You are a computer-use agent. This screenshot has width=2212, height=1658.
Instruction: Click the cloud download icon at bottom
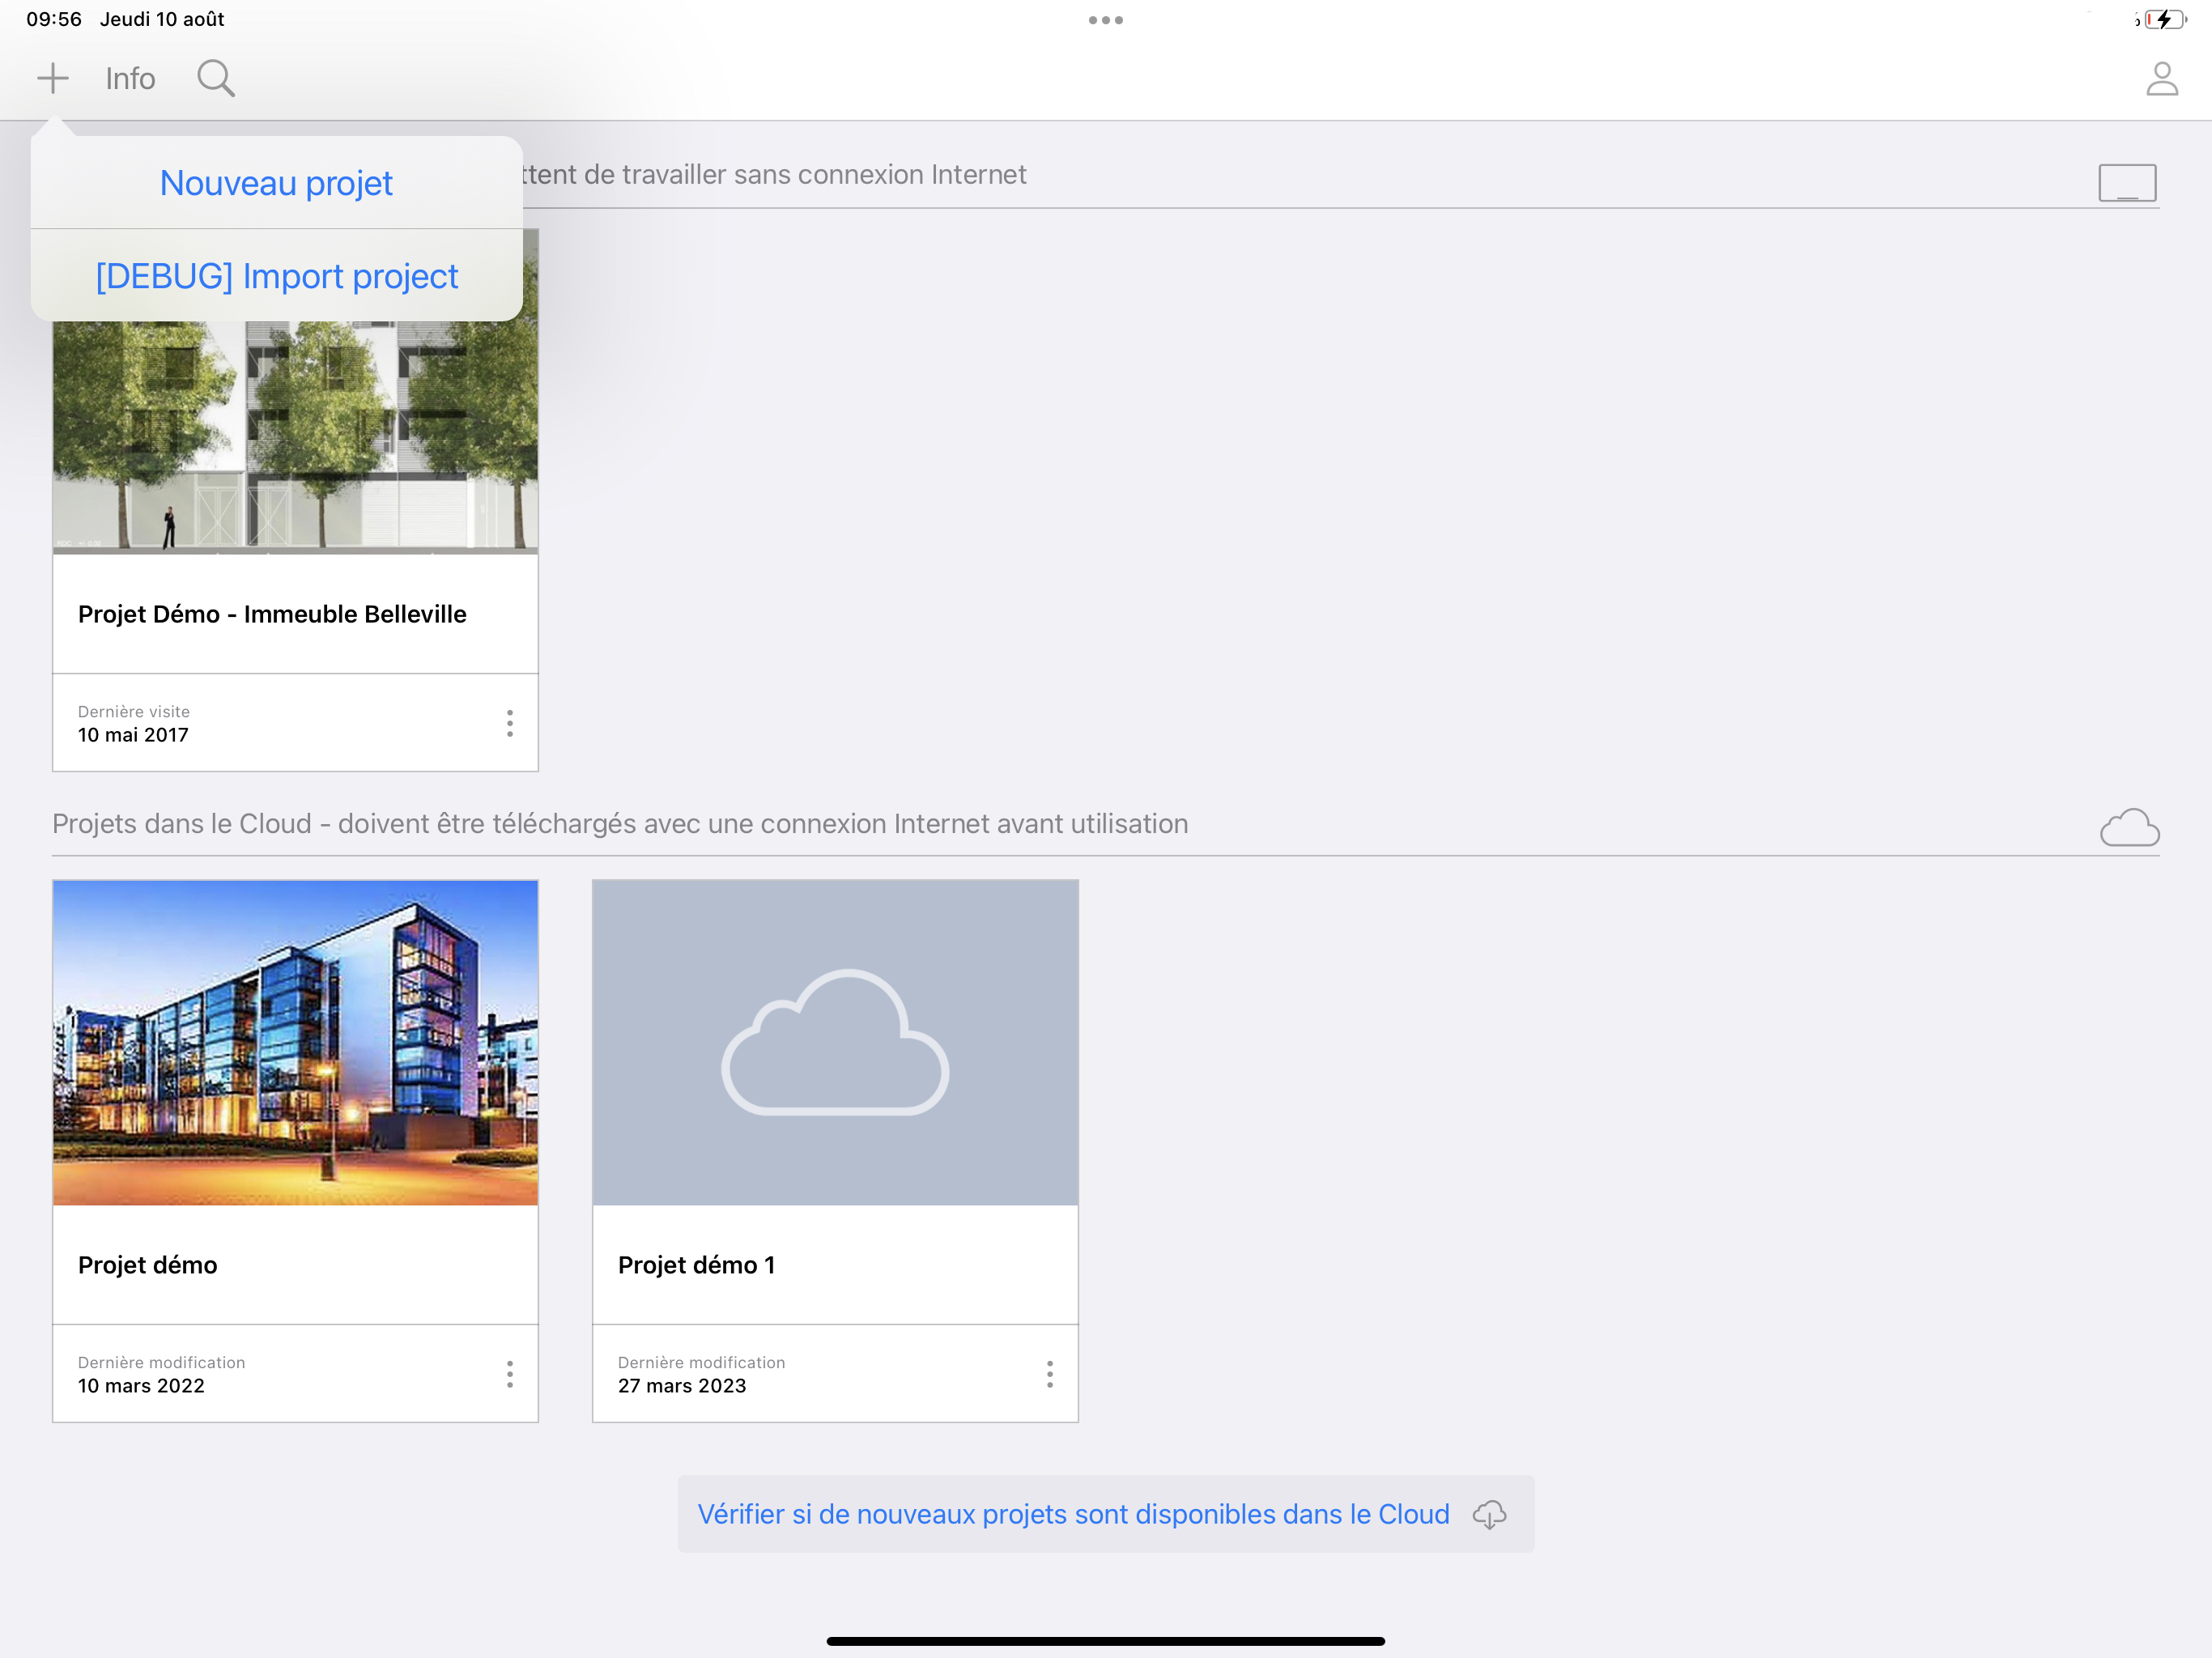1489,1514
